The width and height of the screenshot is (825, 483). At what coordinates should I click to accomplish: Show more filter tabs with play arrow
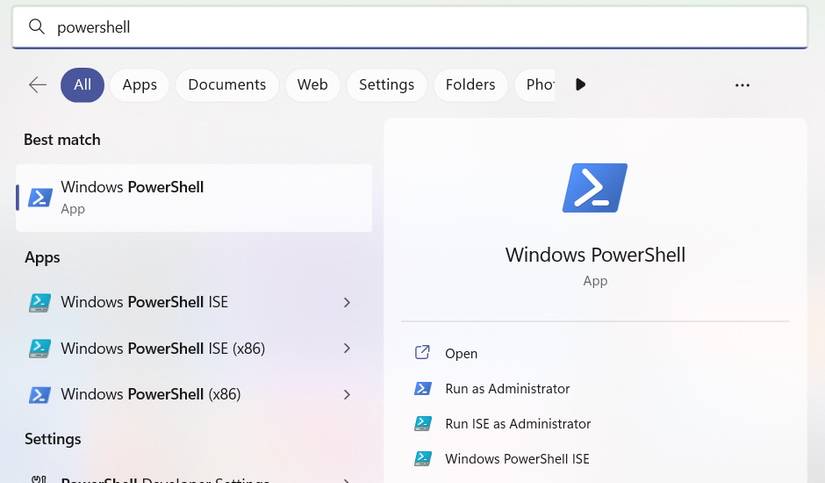[580, 84]
